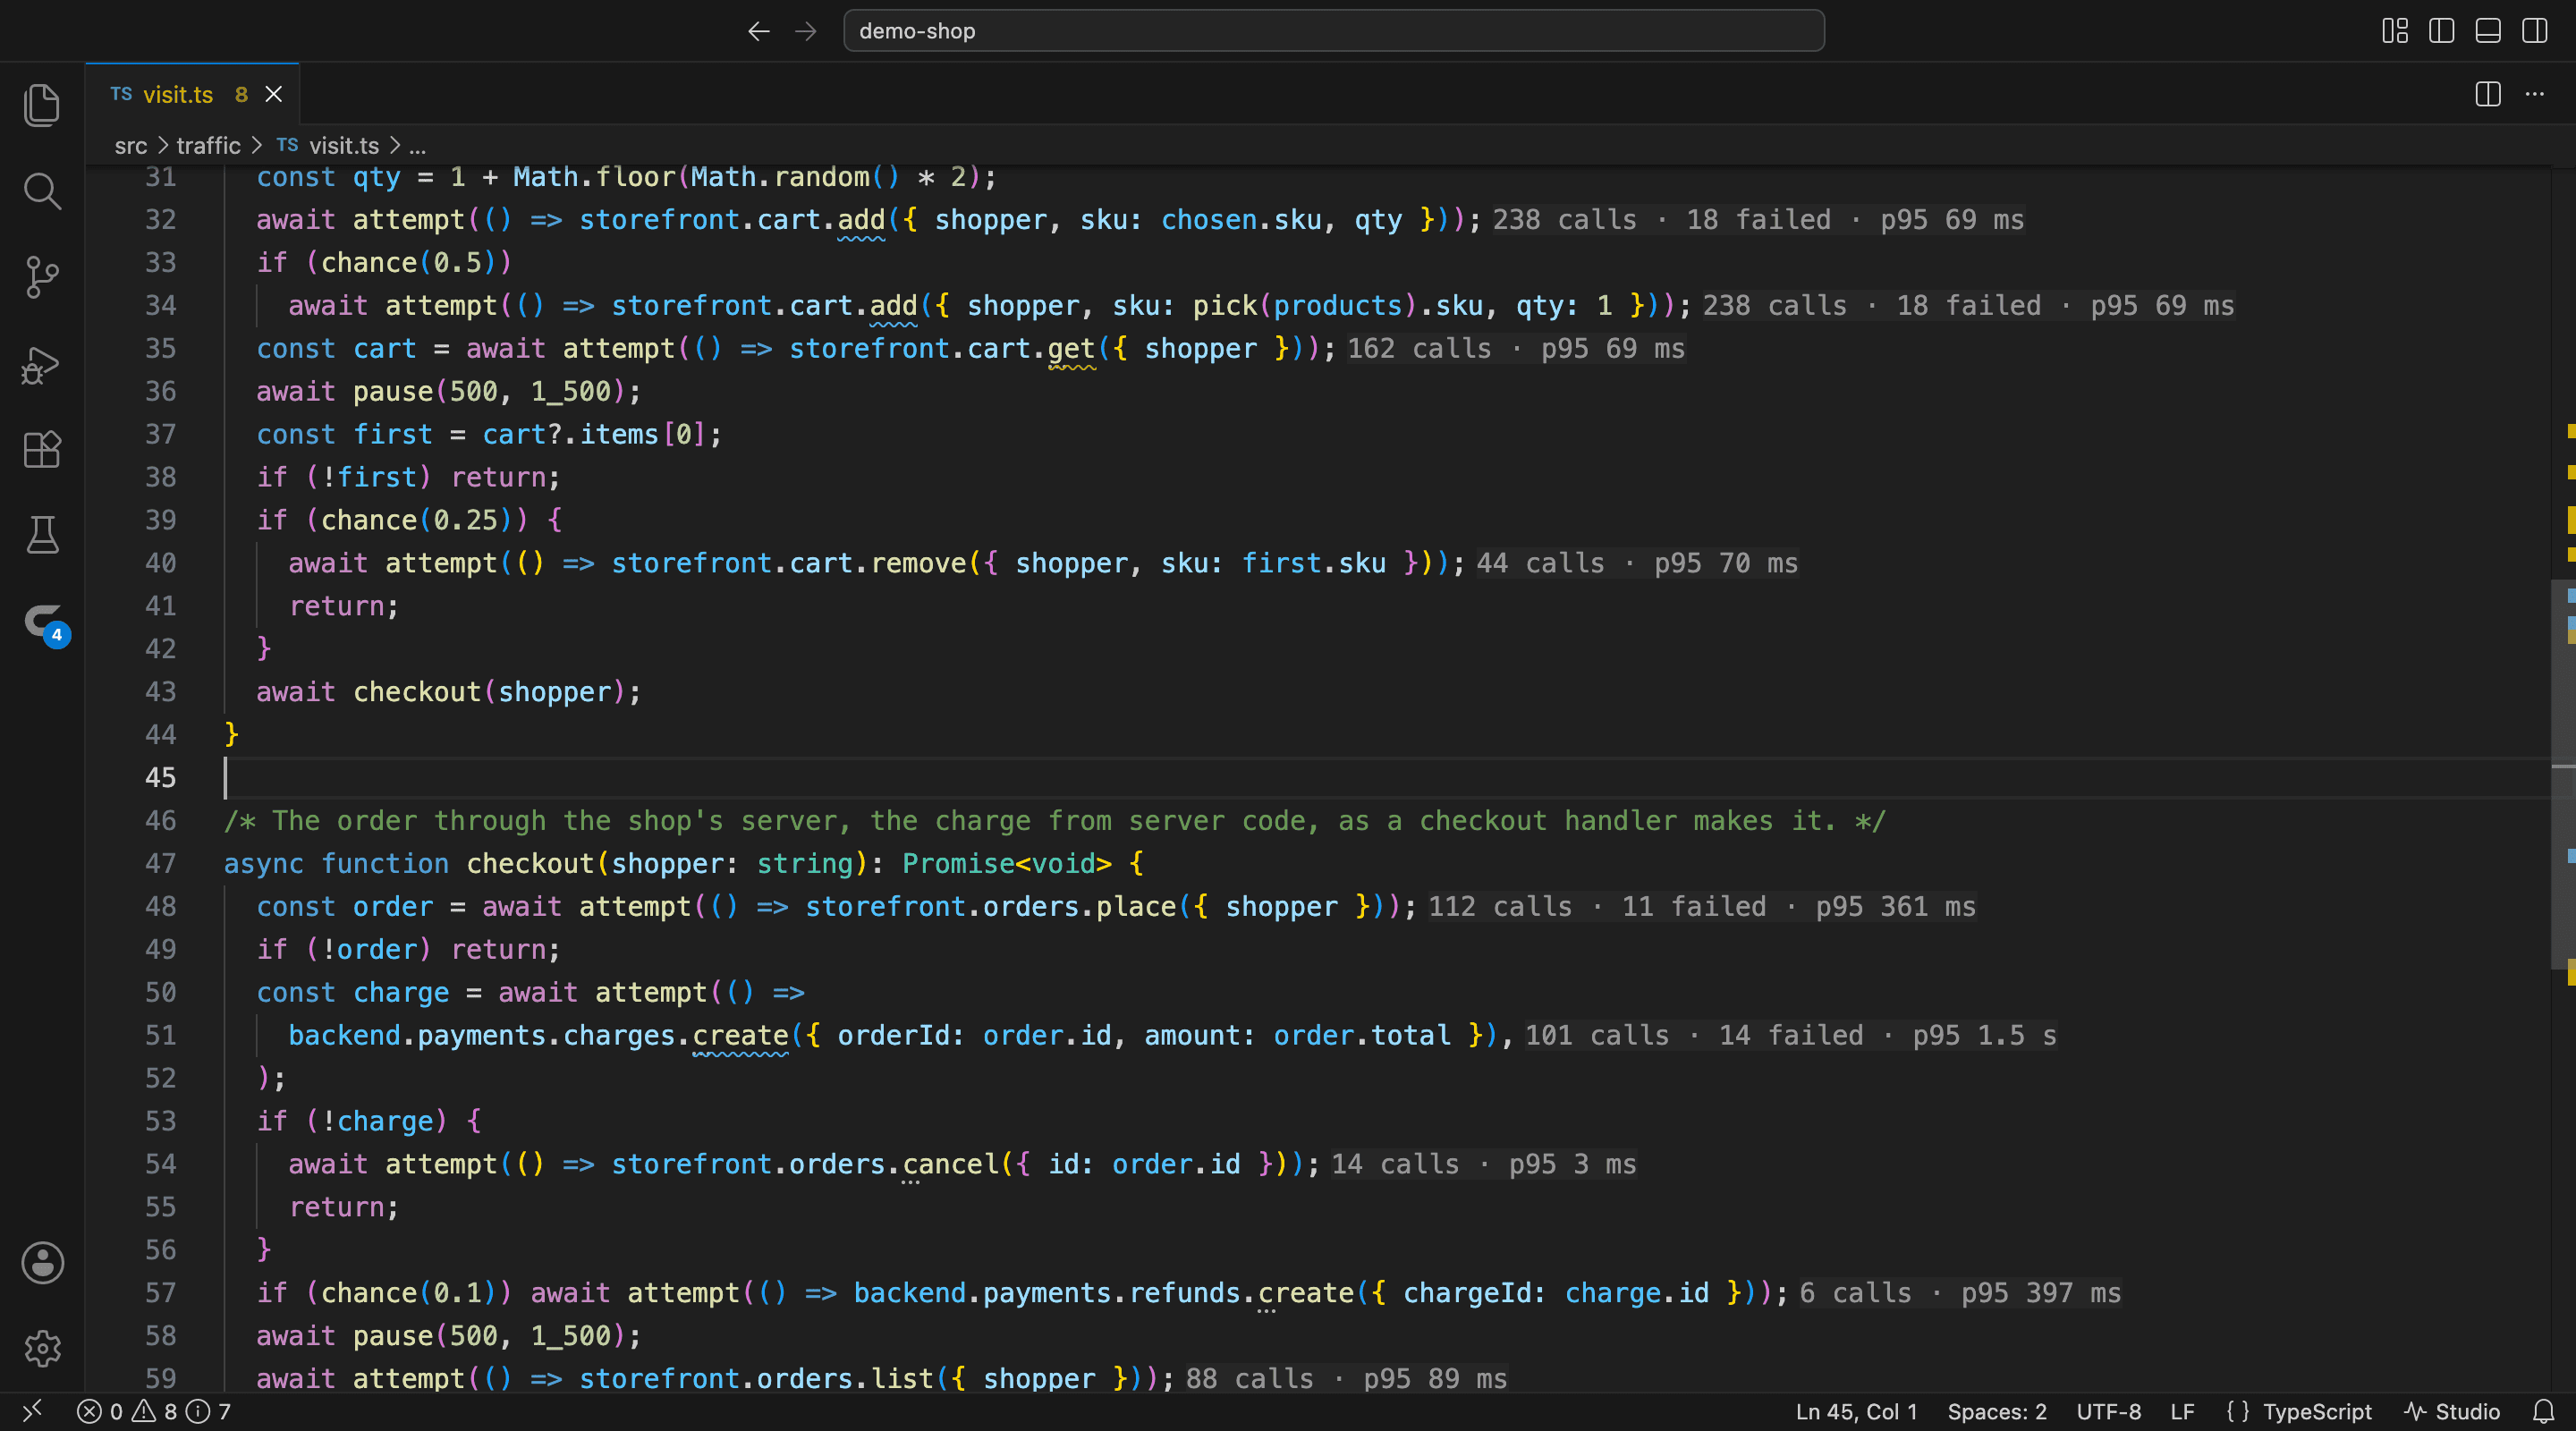Change encoding via UTF-8
The width and height of the screenshot is (2576, 1431).
(2108, 1411)
